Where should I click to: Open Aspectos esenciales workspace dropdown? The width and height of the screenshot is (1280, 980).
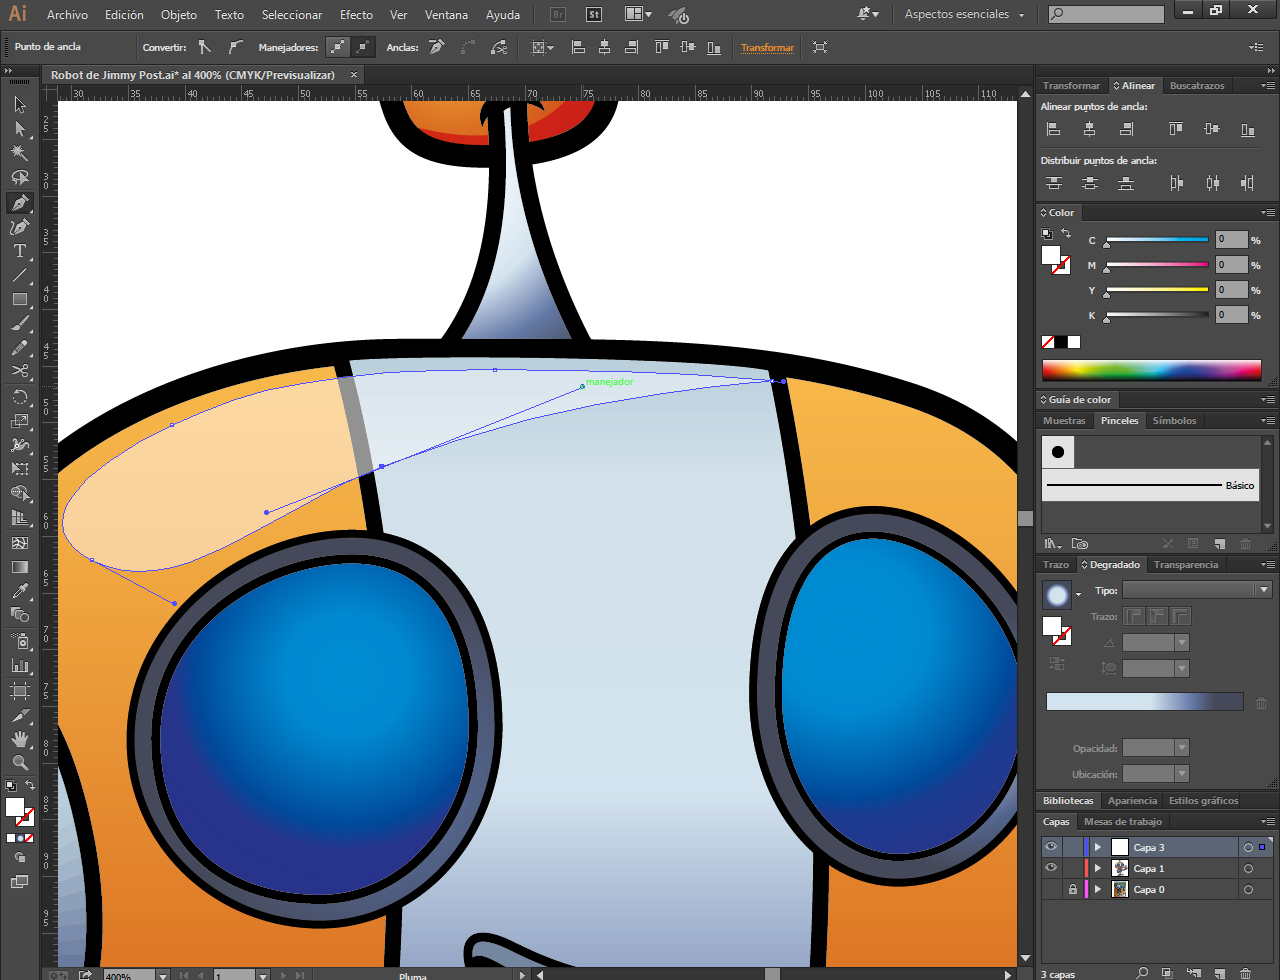point(964,15)
